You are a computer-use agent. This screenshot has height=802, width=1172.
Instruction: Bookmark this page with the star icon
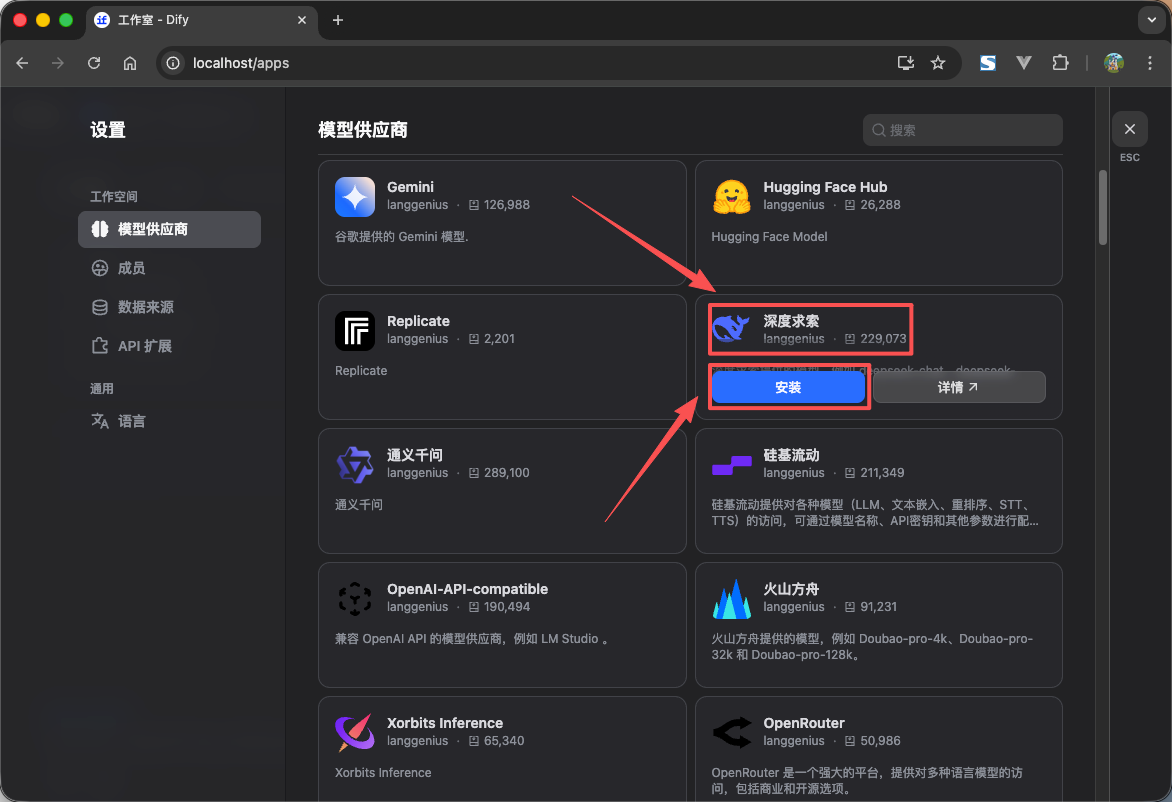tap(938, 63)
